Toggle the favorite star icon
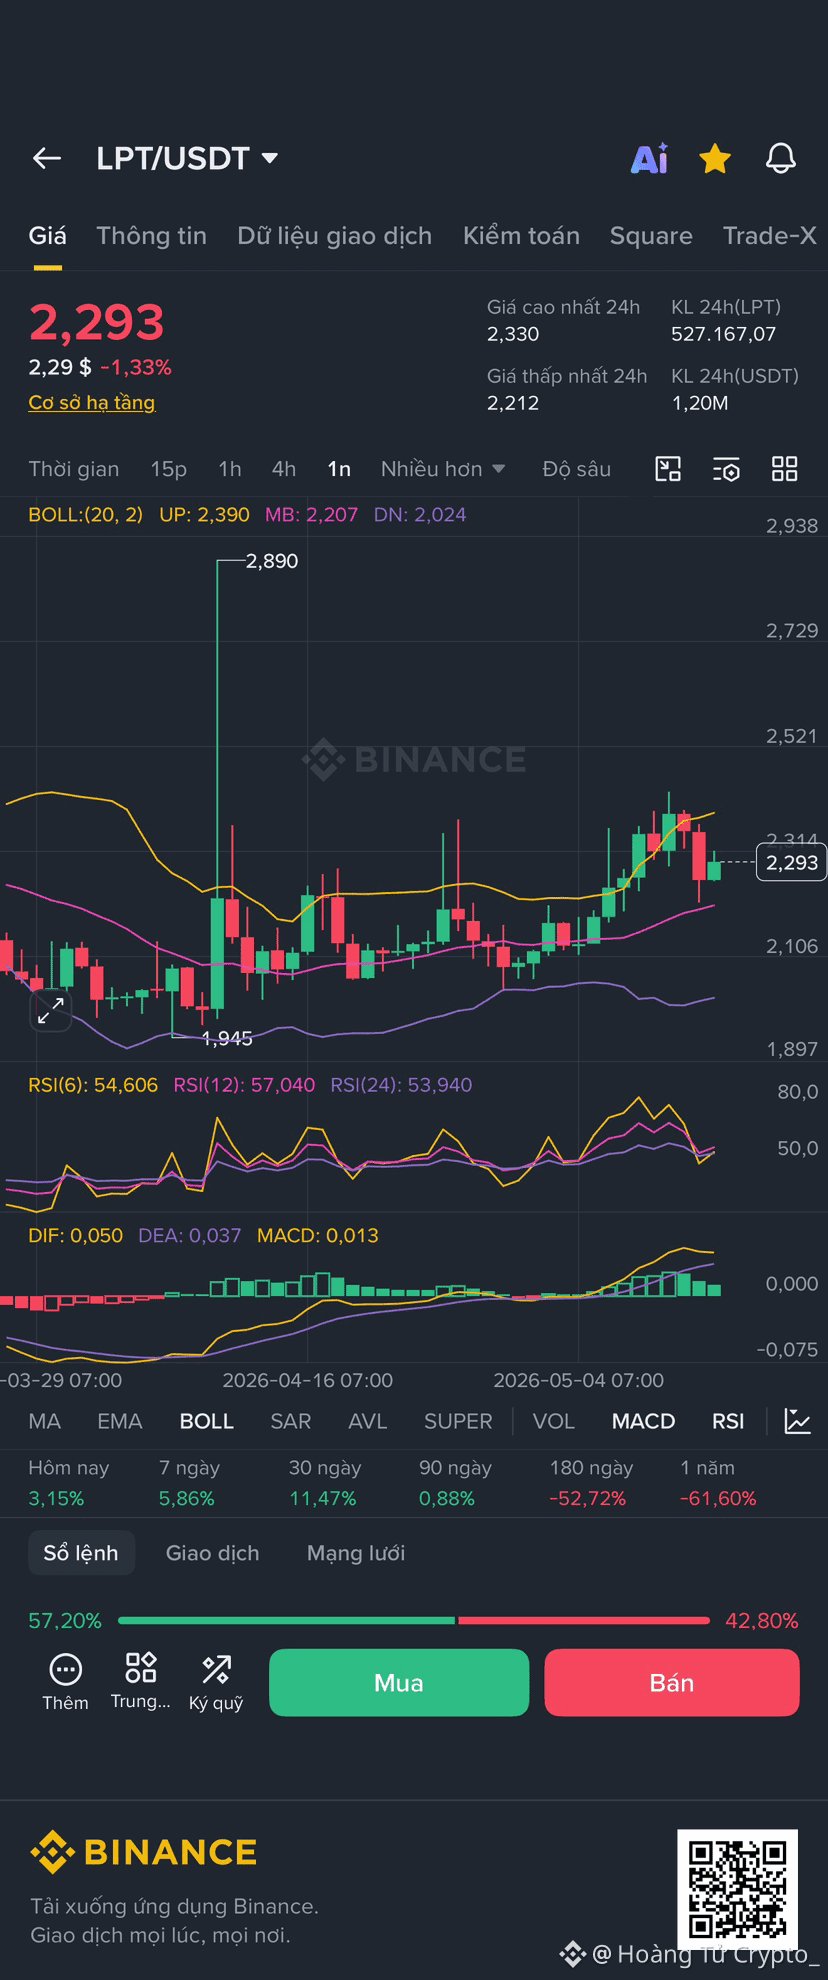Image resolution: width=828 pixels, height=1980 pixels. (715, 158)
